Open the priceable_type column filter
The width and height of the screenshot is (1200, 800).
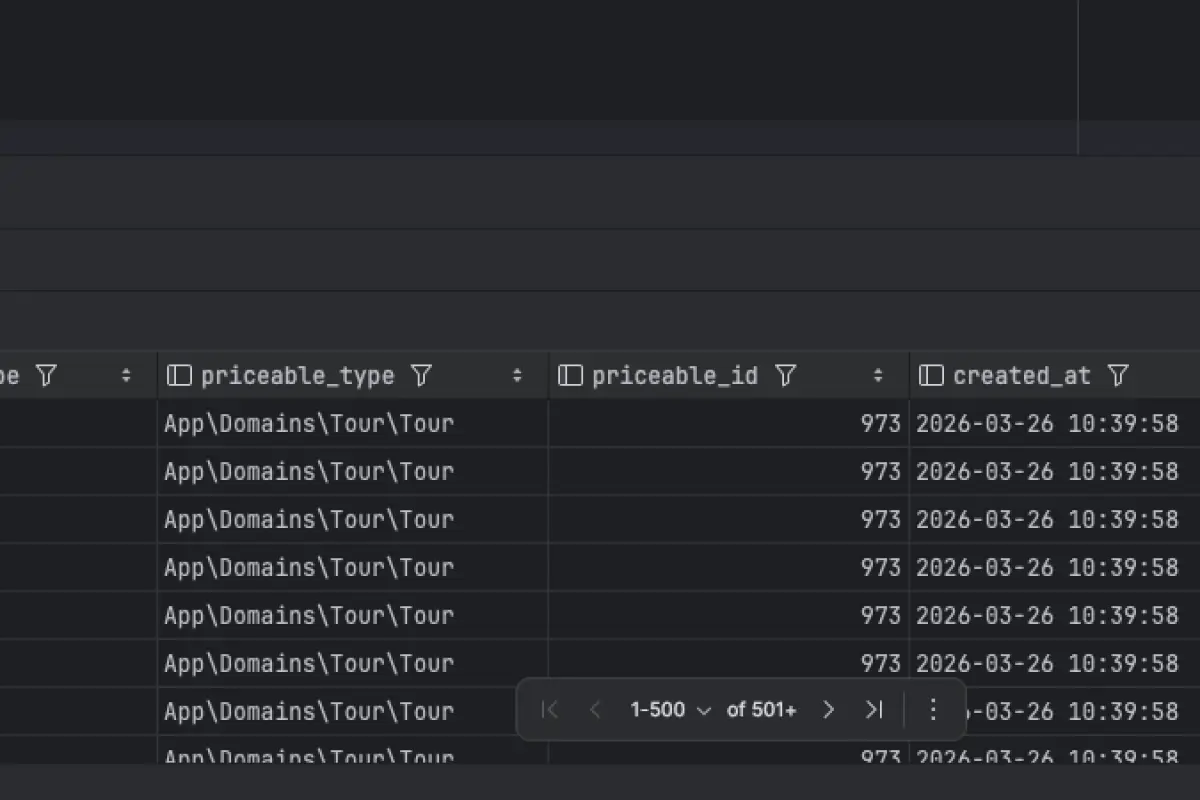tap(422, 375)
